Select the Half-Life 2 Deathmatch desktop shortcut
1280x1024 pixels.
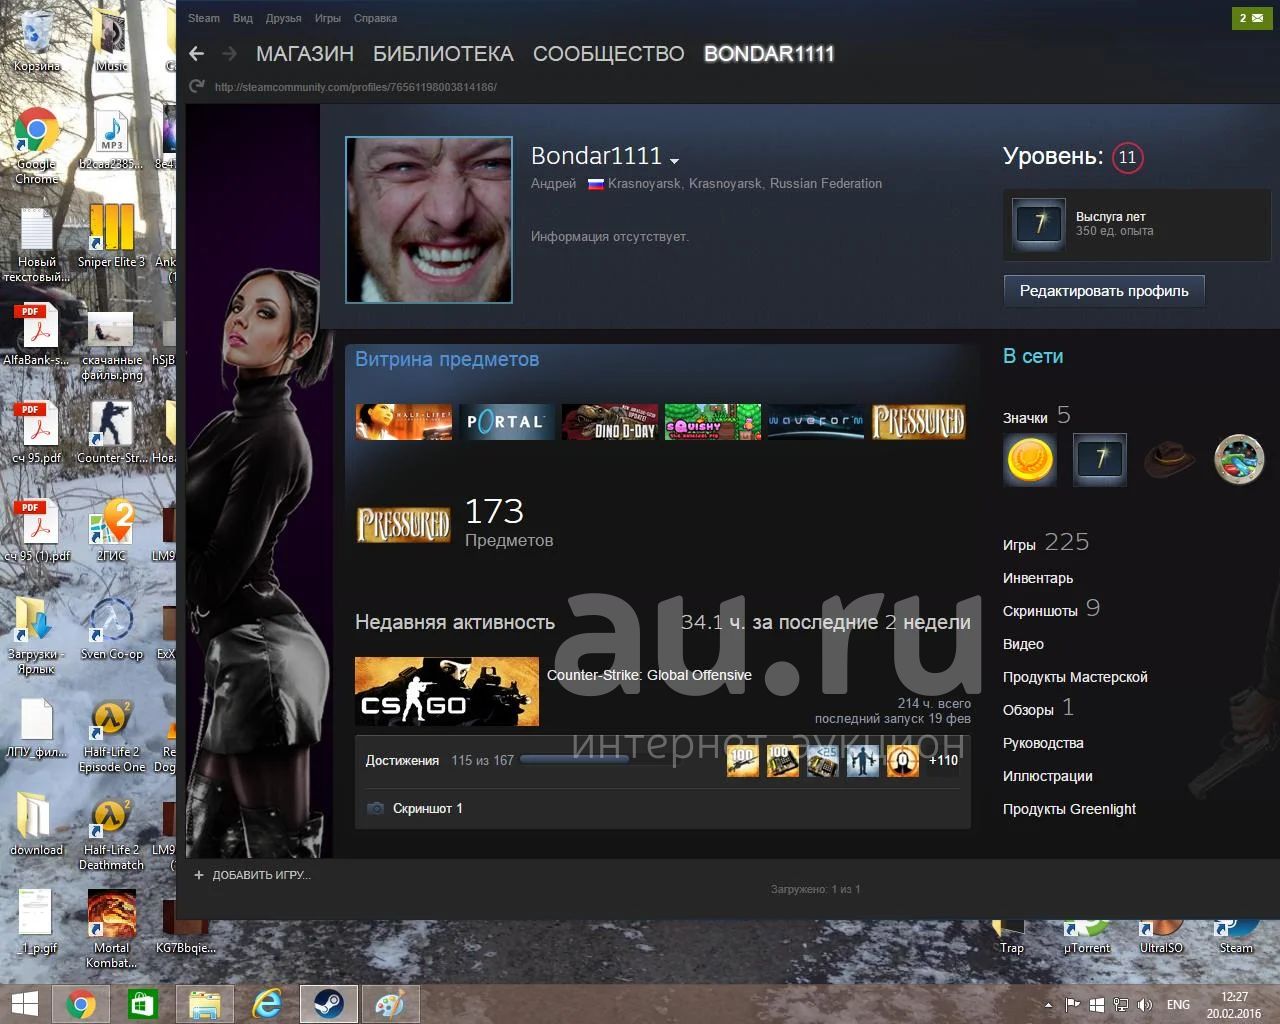click(x=111, y=835)
